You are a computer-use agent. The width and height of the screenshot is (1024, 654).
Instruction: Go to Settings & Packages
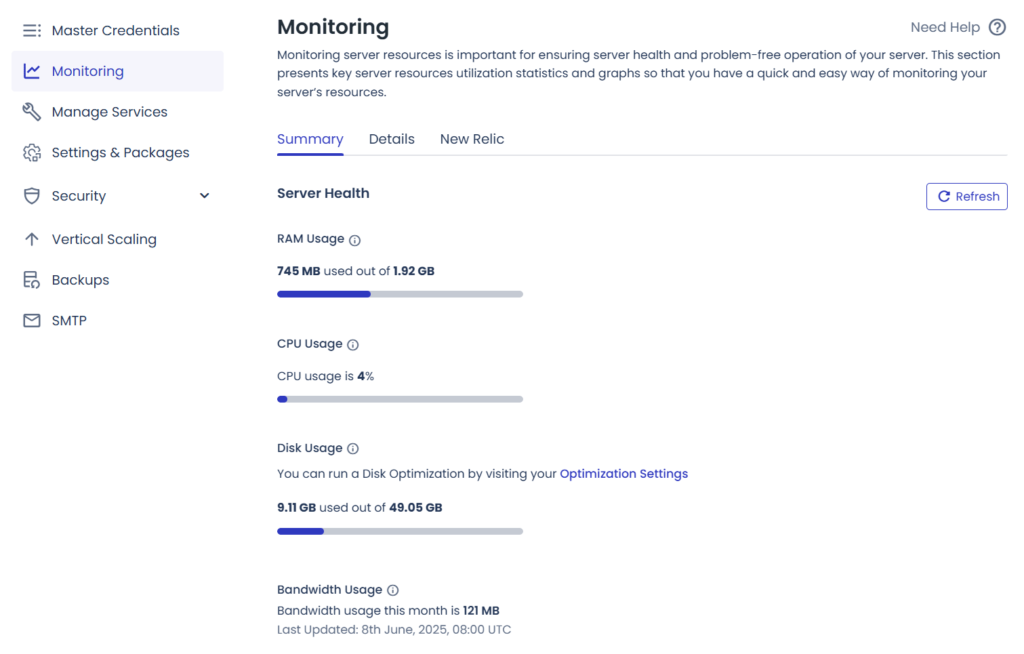click(118, 153)
